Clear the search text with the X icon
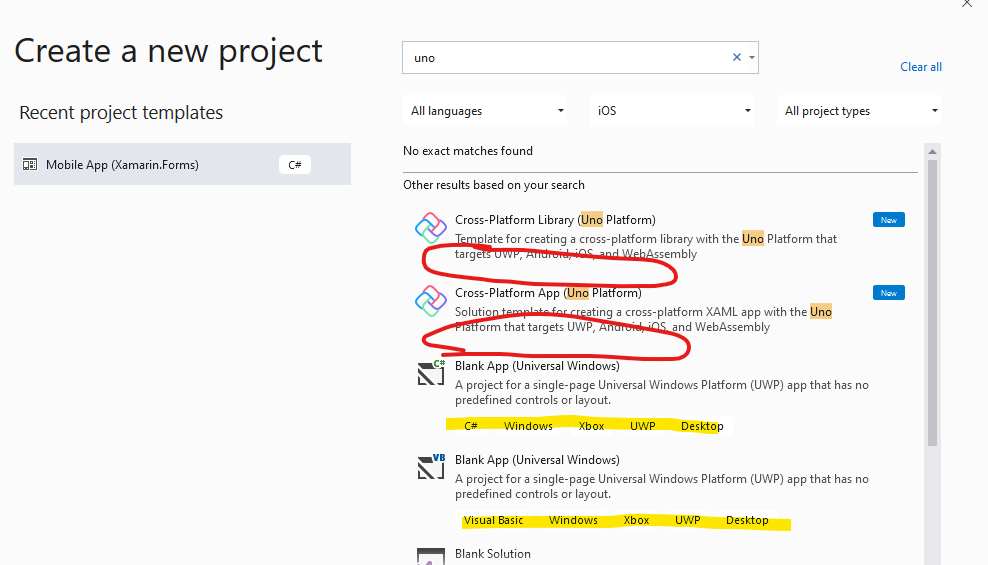Screen dimensions: 988x565 click(x=737, y=57)
